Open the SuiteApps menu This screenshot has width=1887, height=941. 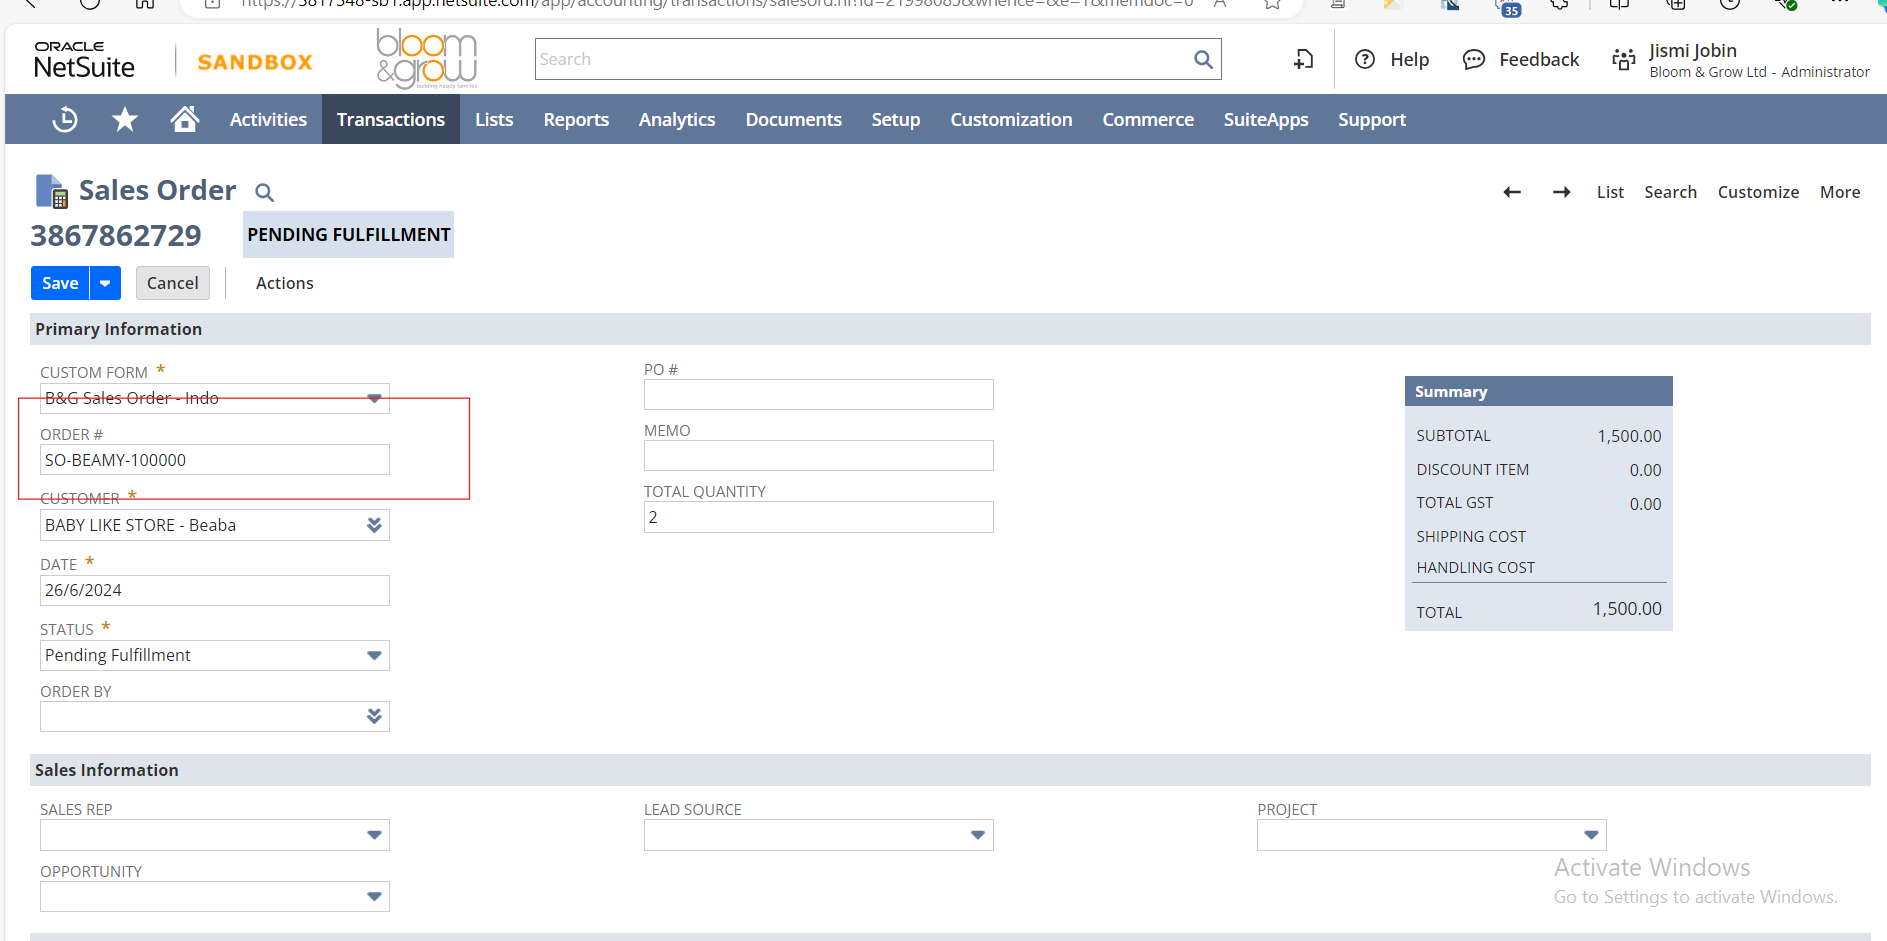pyautogui.click(x=1266, y=119)
